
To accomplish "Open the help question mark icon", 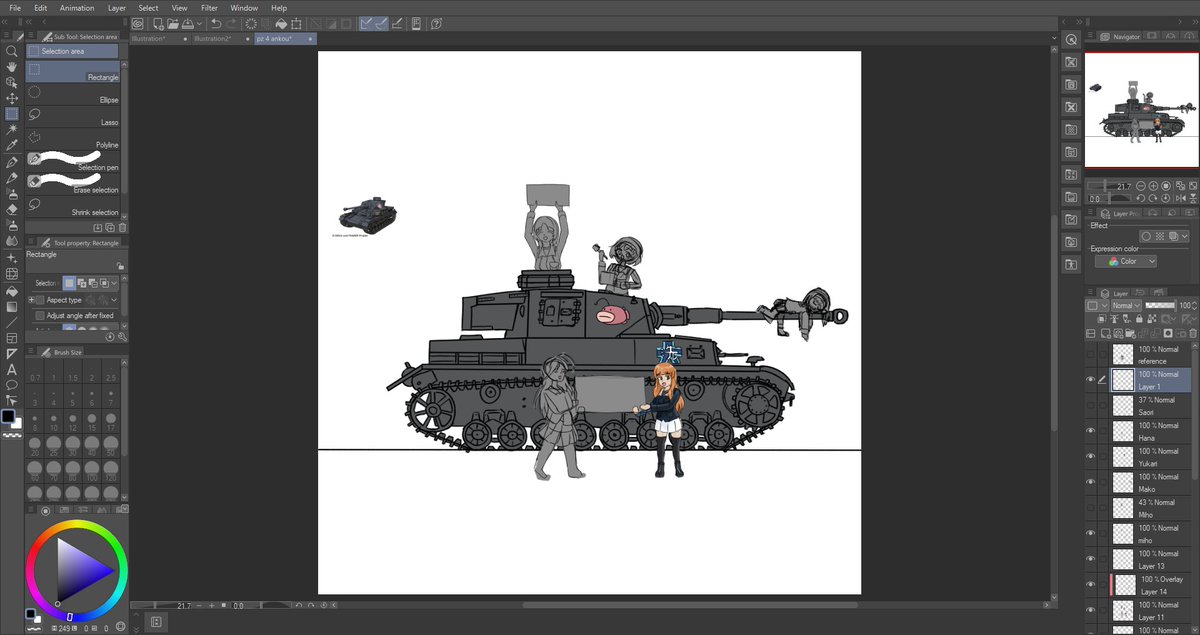I will [x=437, y=23].
